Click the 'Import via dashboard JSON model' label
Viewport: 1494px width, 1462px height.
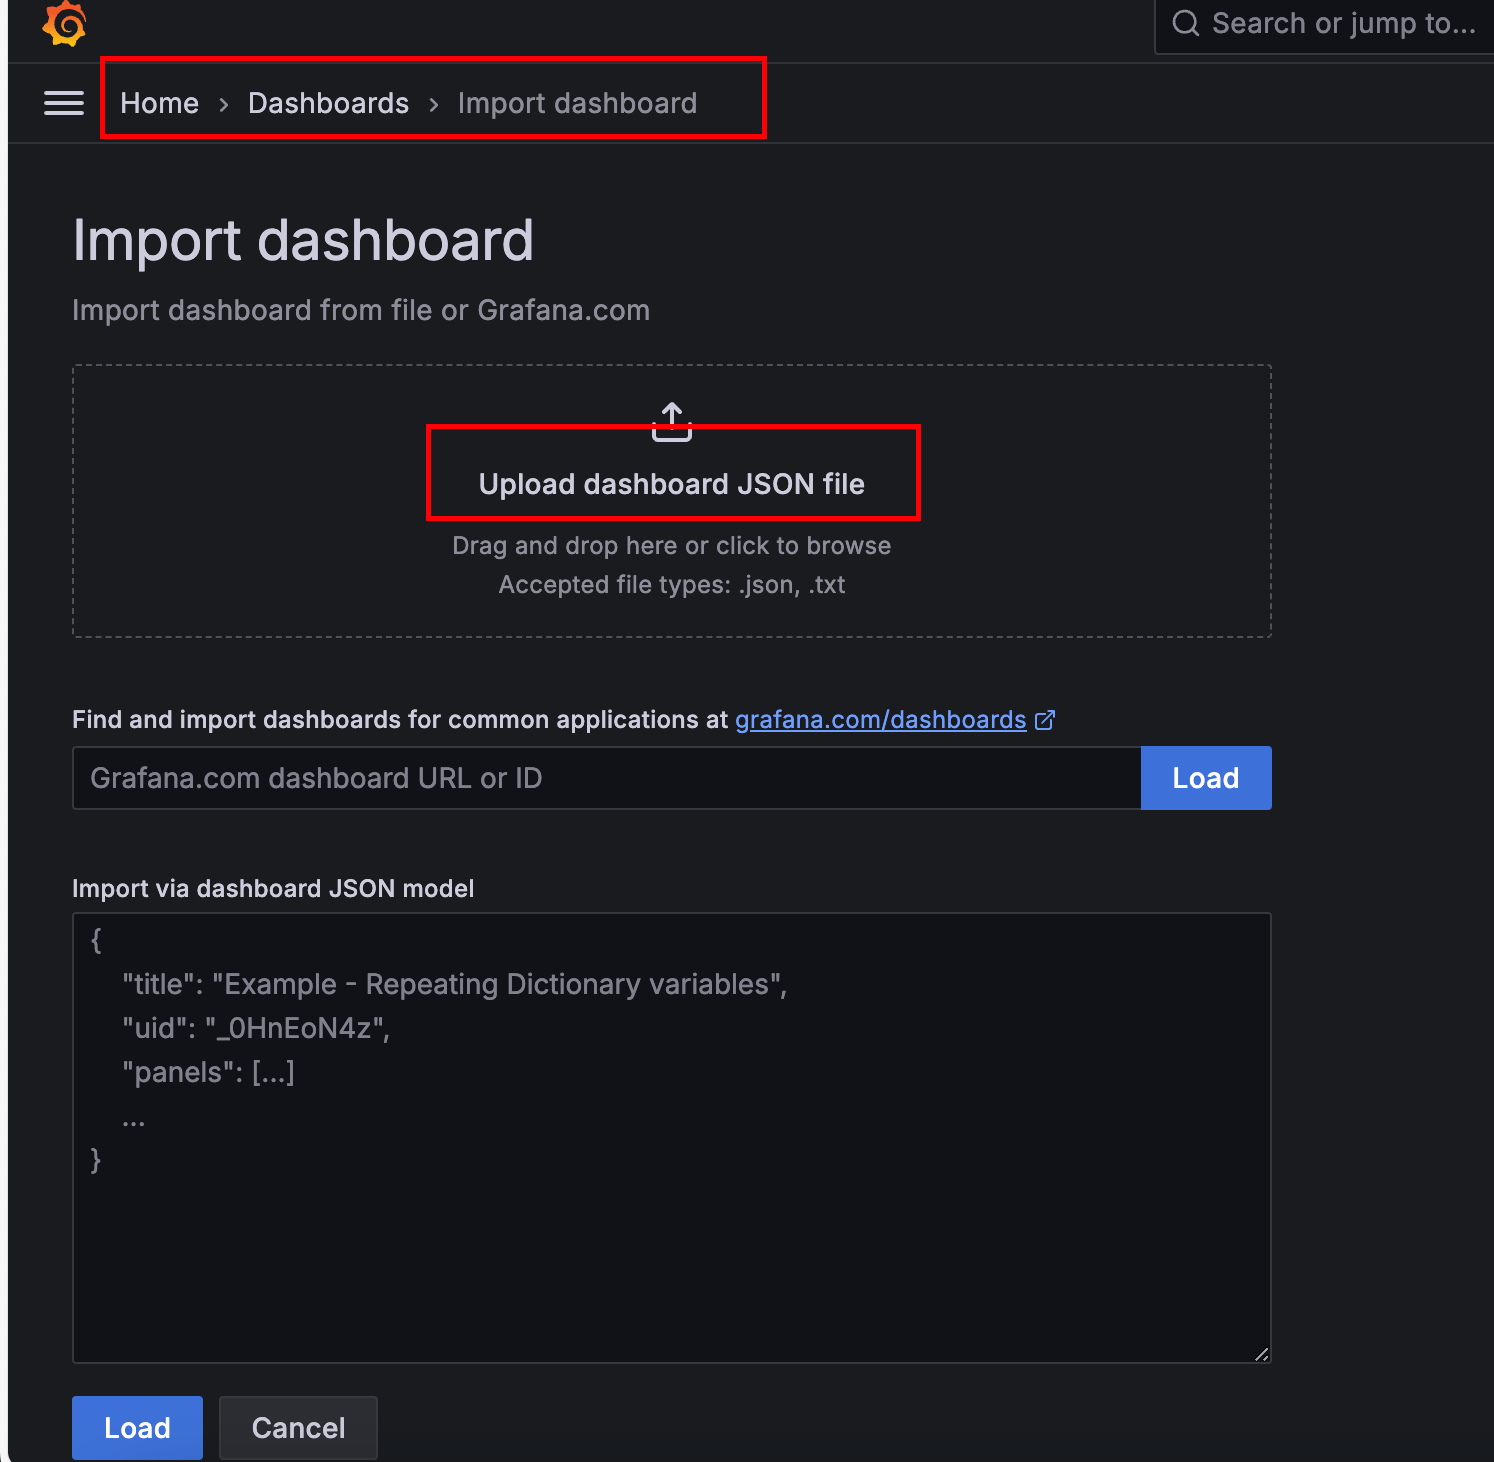[x=273, y=889]
